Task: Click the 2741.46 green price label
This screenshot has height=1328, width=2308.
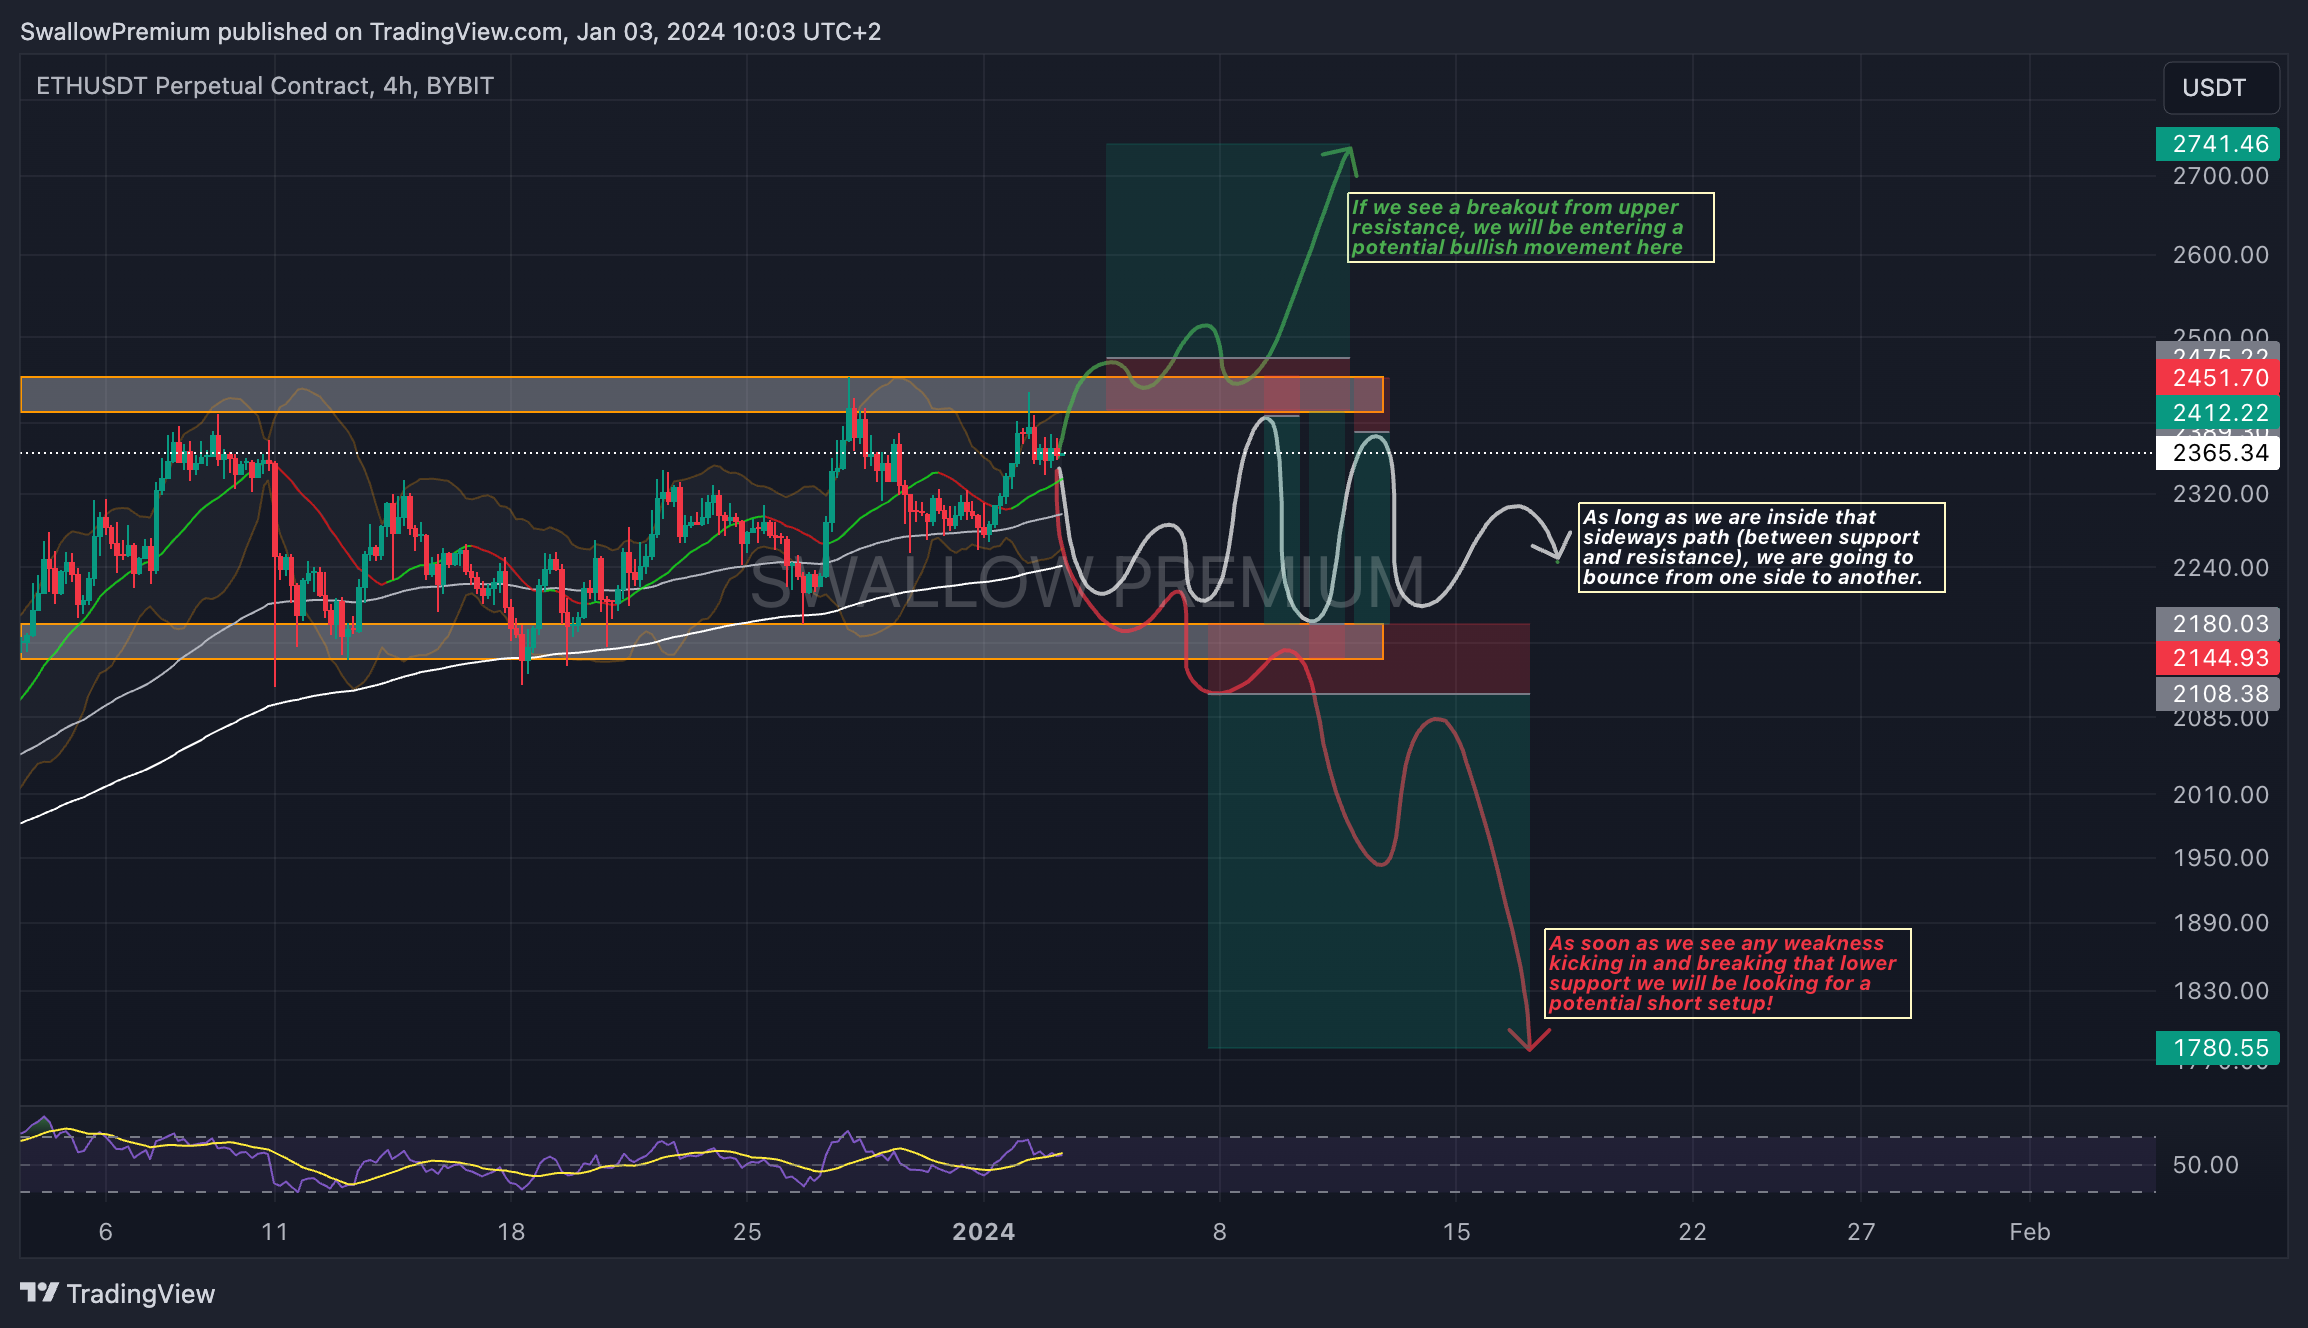Action: (2218, 144)
